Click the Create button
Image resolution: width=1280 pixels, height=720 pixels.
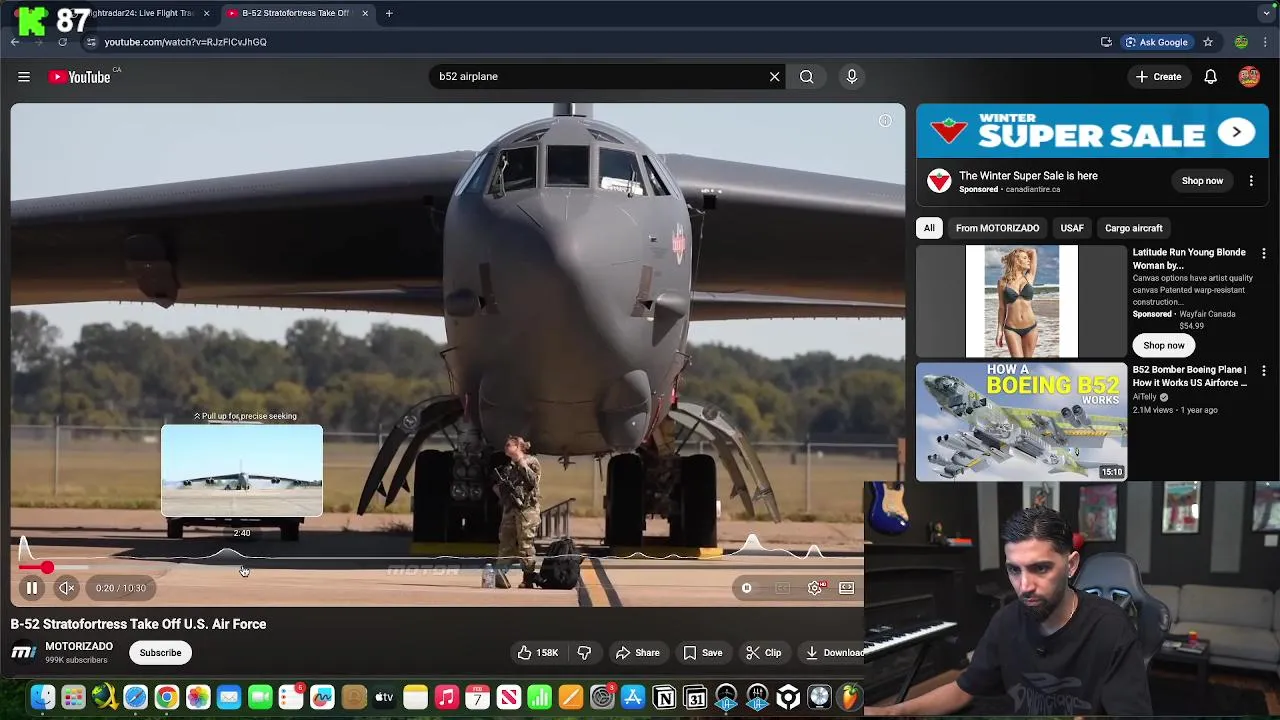tap(1159, 77)
